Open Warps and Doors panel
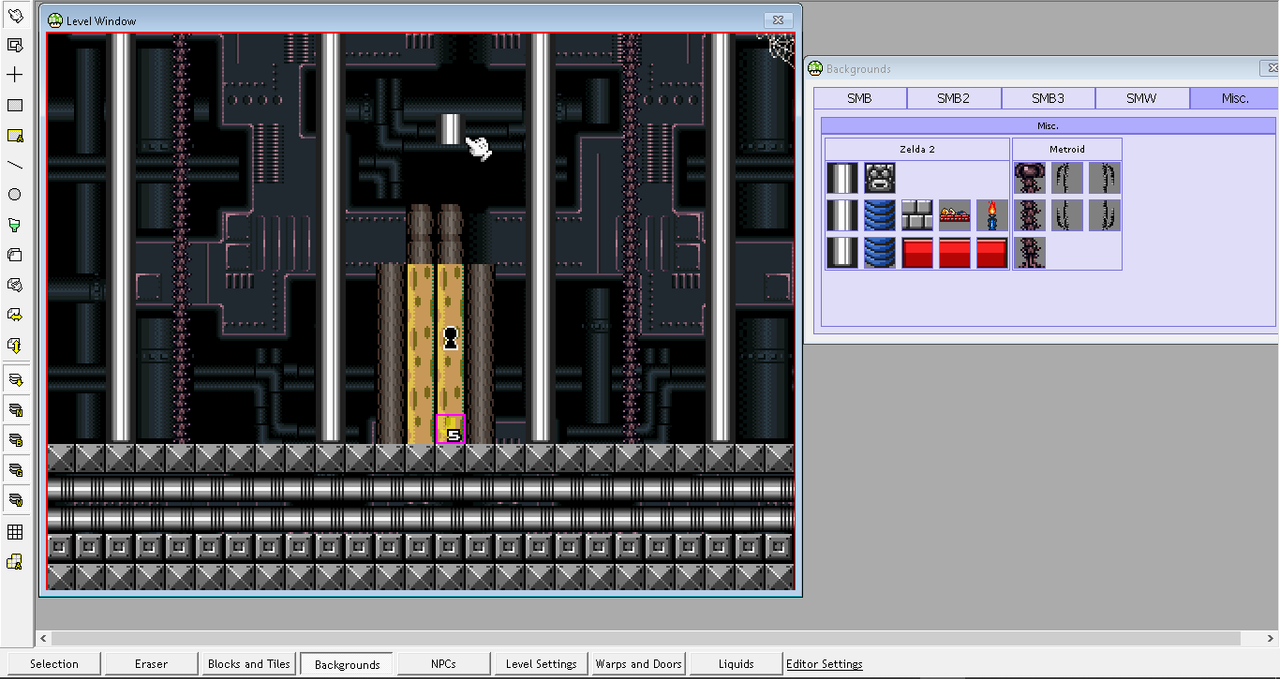The width and height of the screenshot is (1280, 679). pos(639,664)
